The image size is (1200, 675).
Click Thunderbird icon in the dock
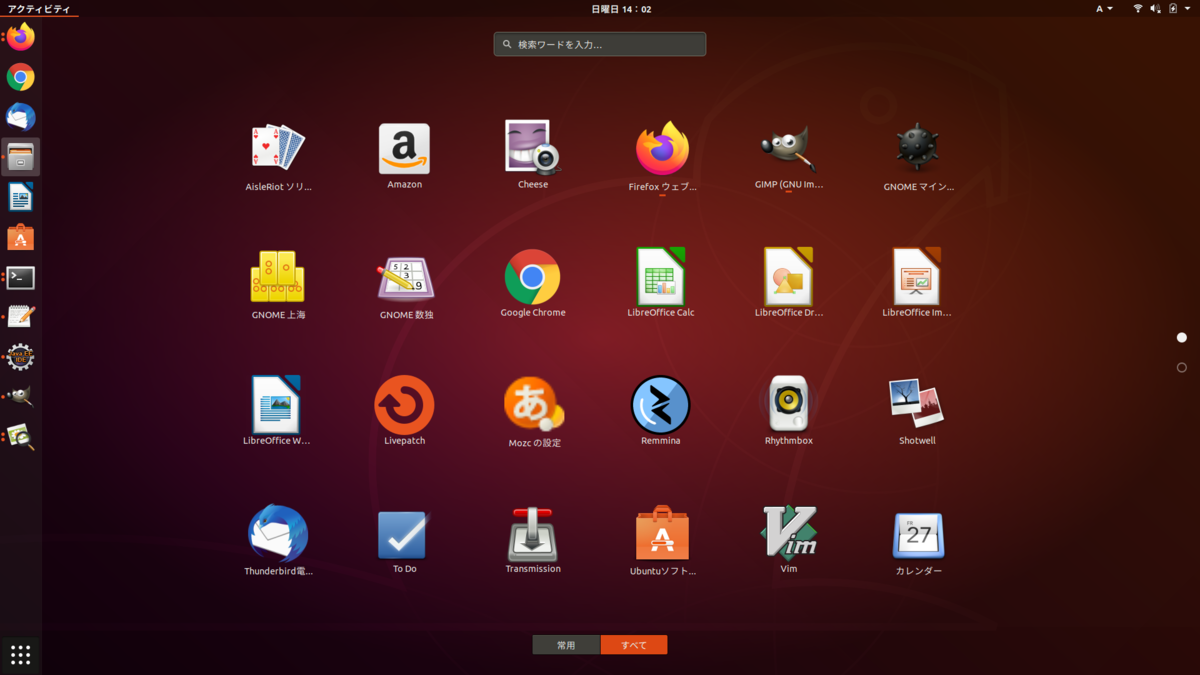(21, 117)
